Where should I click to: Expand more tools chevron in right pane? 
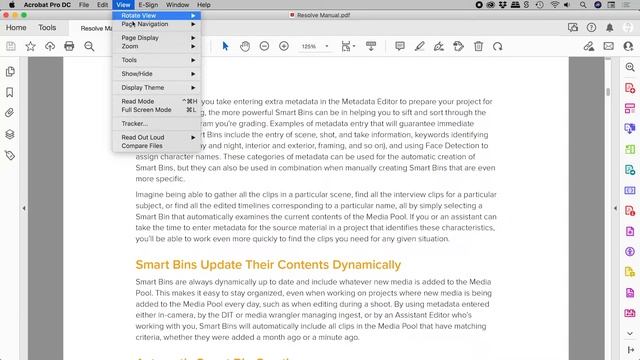tap(630, 333)
